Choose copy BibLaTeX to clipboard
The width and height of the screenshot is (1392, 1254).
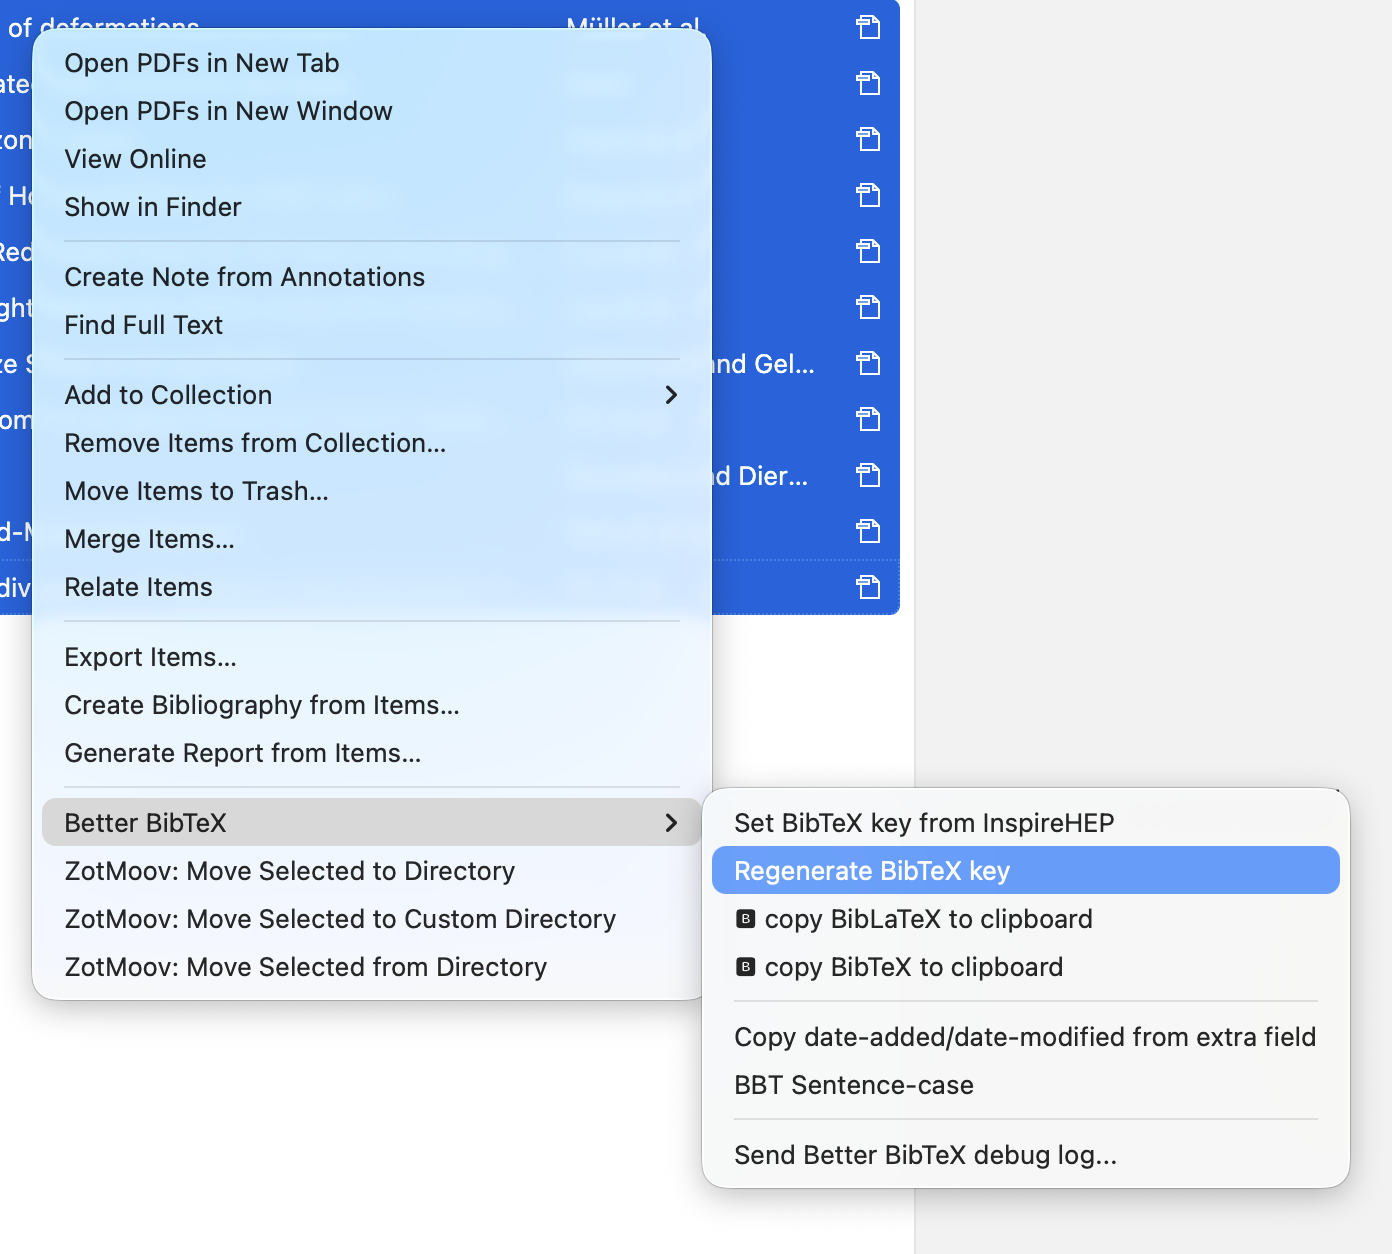click(1026, 919)
